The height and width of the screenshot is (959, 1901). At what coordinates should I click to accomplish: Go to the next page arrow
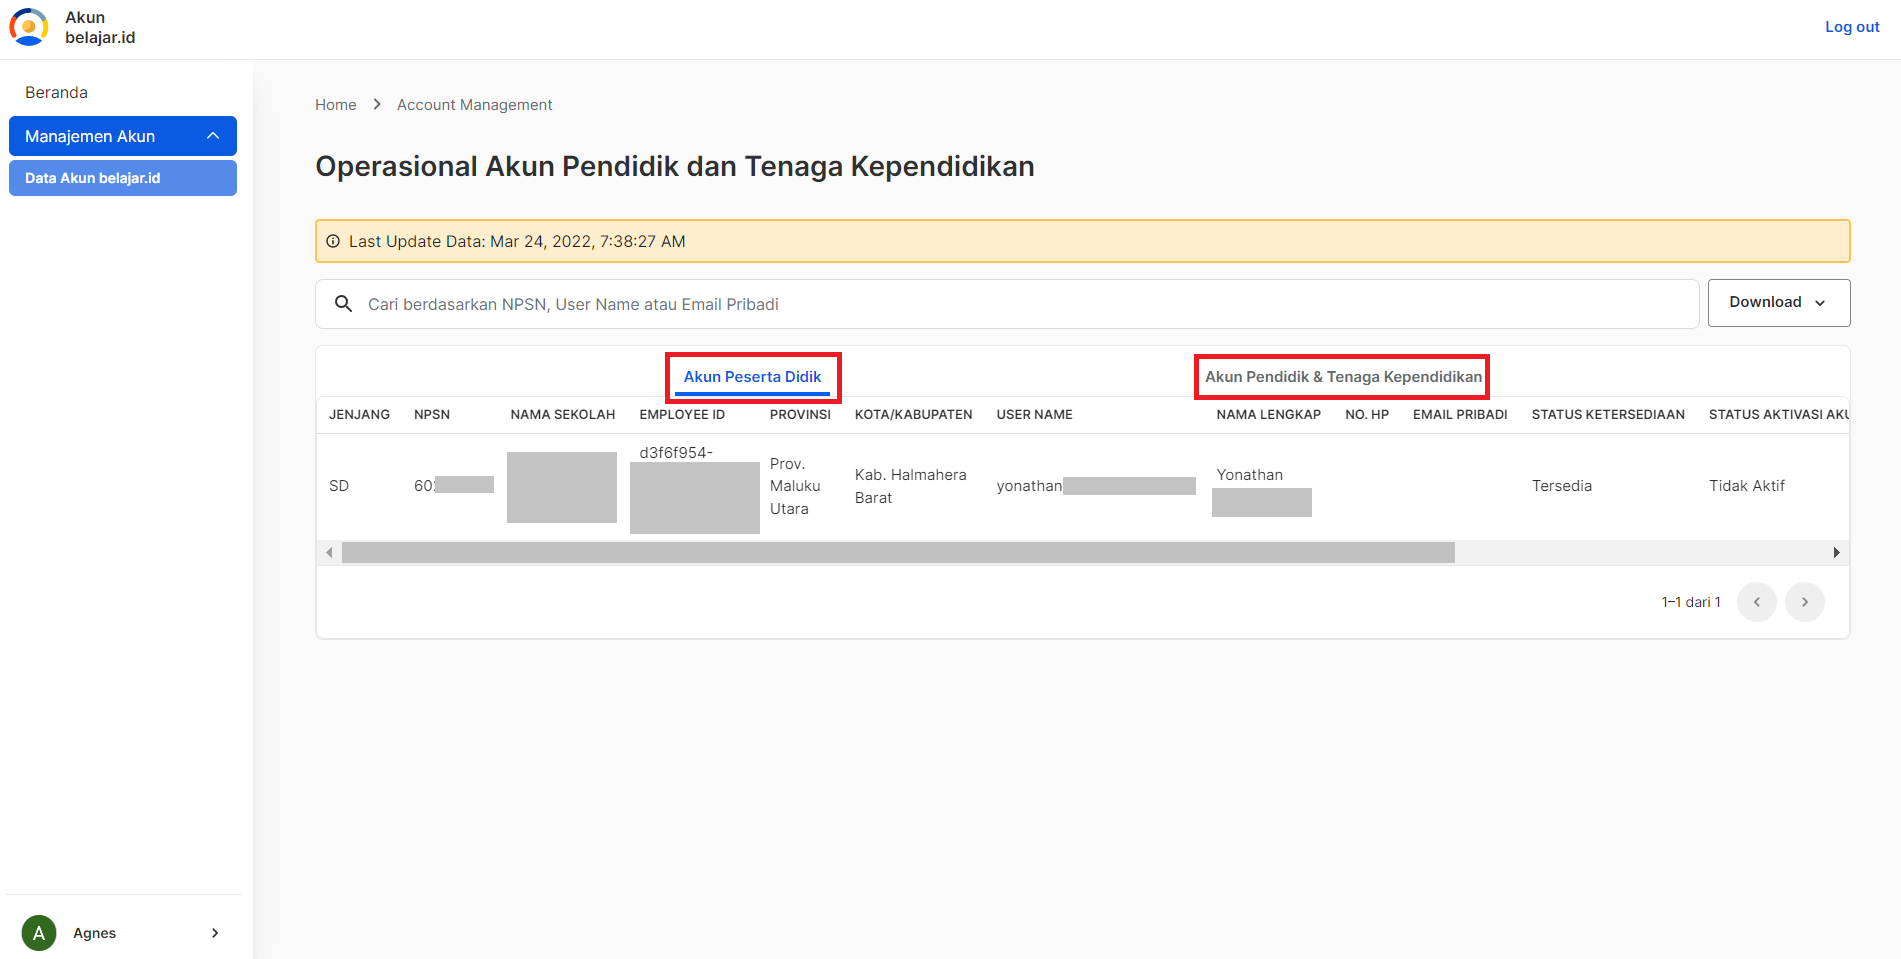pos(1804,602)
